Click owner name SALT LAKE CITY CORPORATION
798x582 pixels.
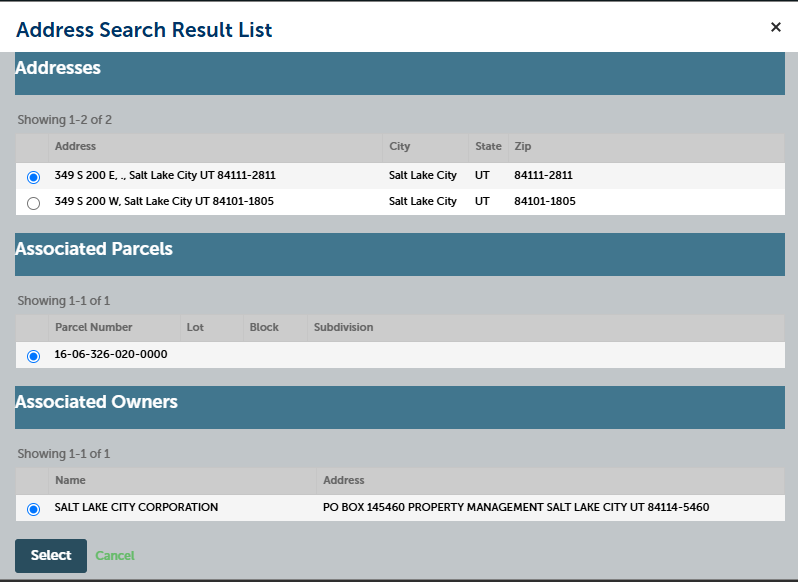[x=136, y=508]
